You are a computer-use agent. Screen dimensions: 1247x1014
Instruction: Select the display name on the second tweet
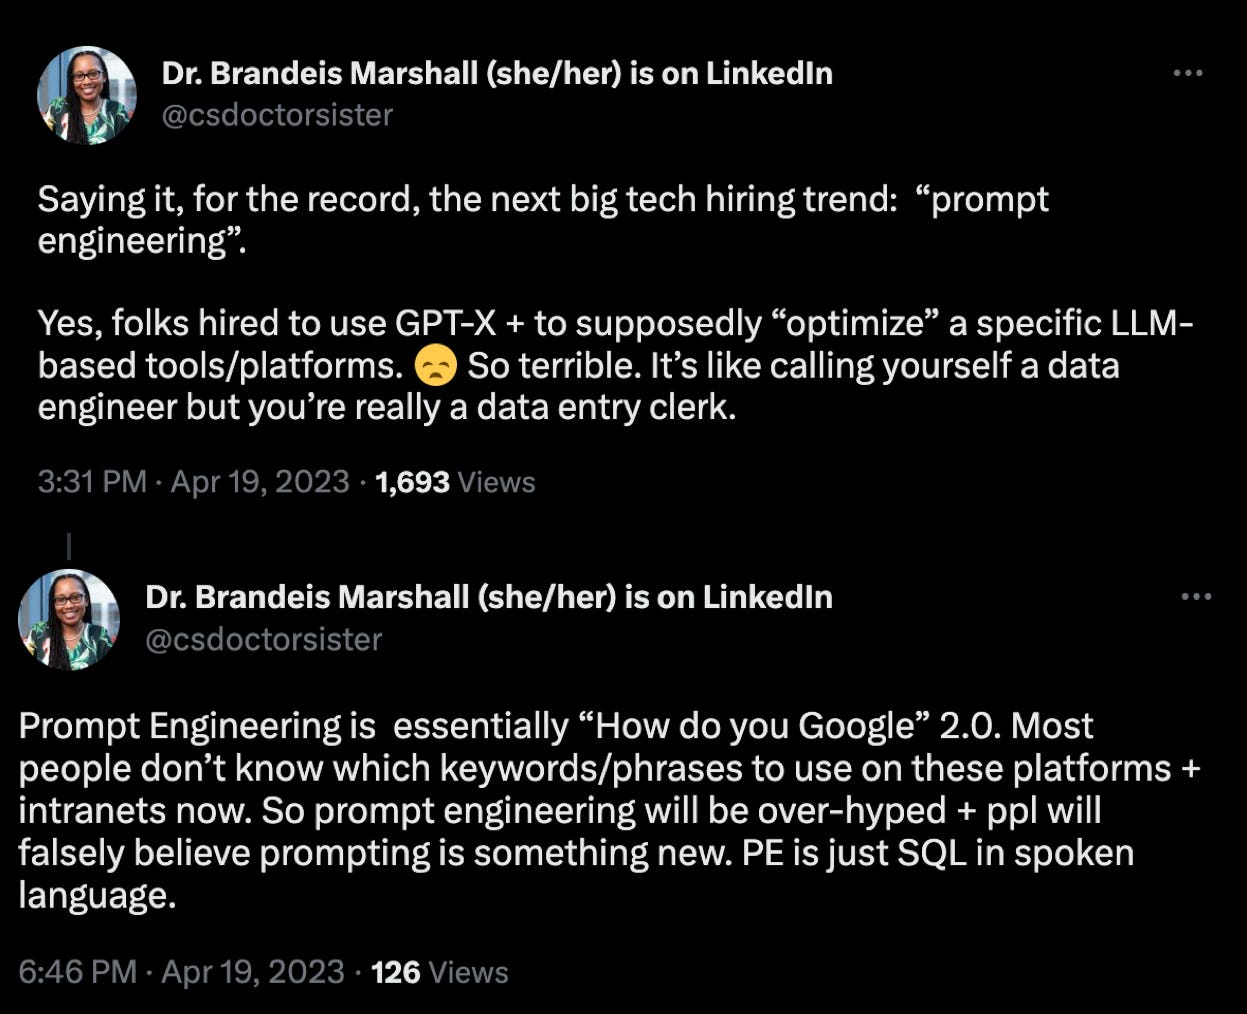click(x=488, y=597)
